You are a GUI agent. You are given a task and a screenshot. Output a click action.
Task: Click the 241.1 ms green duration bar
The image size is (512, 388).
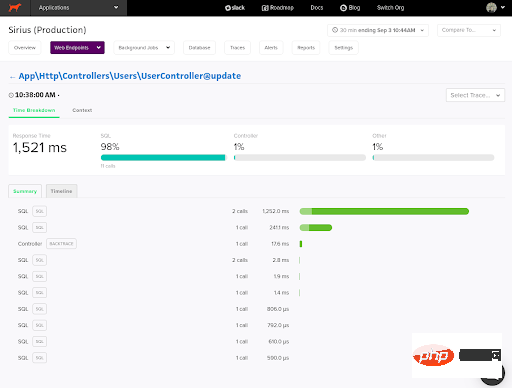tap(316, 228)
